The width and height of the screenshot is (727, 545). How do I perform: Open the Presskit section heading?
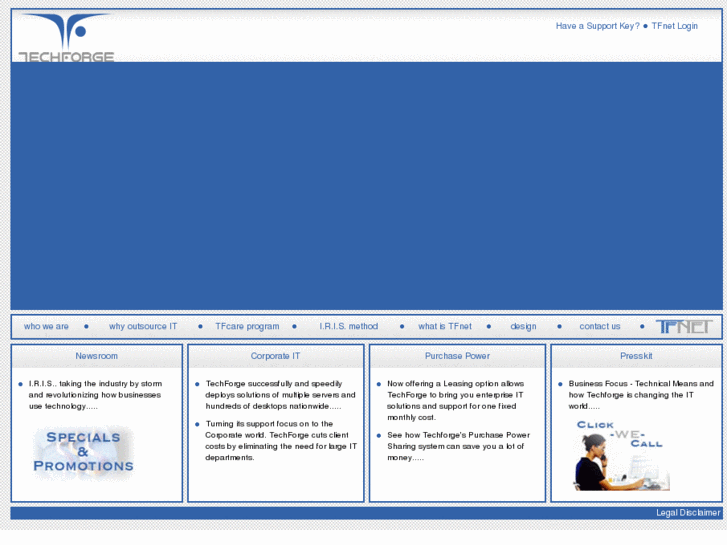[636, 356]
